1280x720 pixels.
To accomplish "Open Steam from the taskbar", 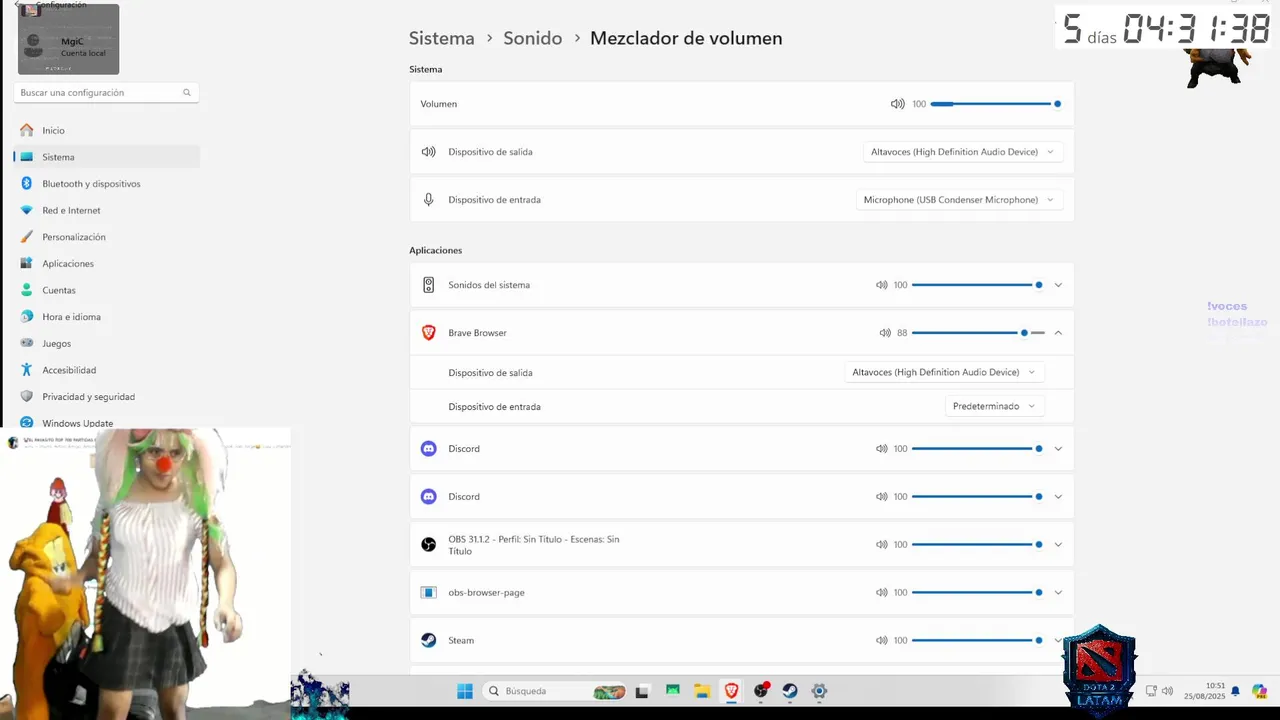I will tap(790, 691).
